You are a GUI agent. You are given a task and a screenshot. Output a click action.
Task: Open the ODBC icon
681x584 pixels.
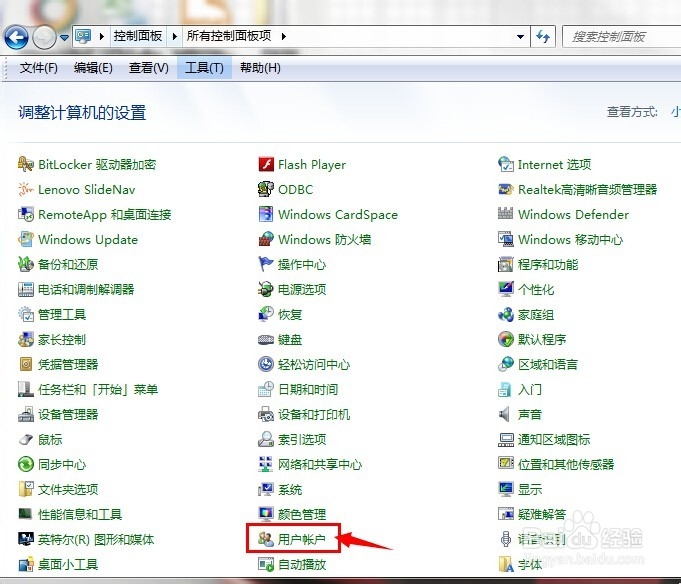click(266, 189)
